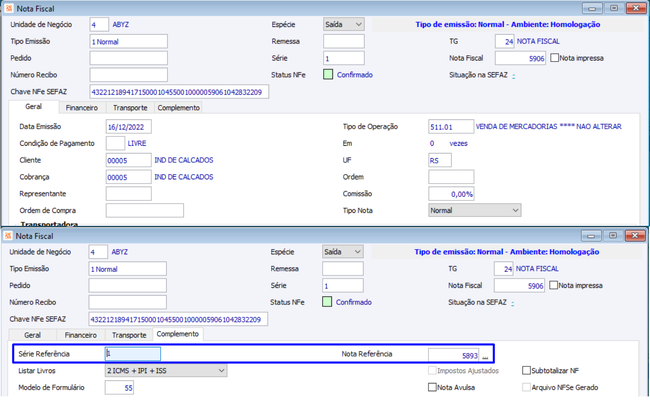Click the Data Emissão field
The height and width of the screenshot is (400, 650).
click(x=129, y=126)
